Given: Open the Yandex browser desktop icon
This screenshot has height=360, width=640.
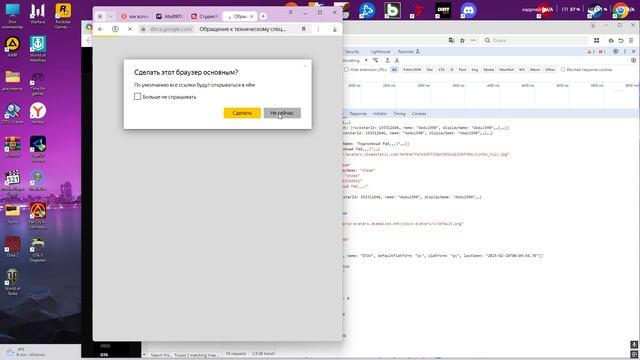Looking at the screenshot, I should [x=38, y=113].
